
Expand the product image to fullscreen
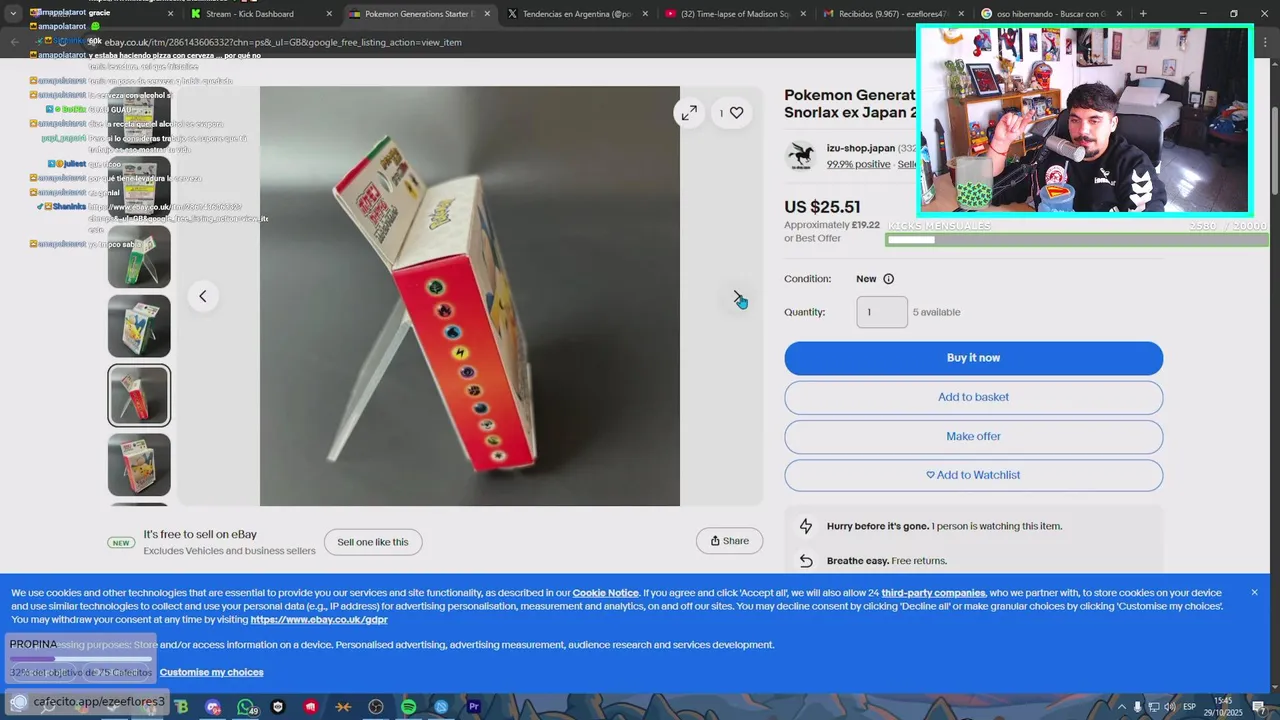click(689, 113)
